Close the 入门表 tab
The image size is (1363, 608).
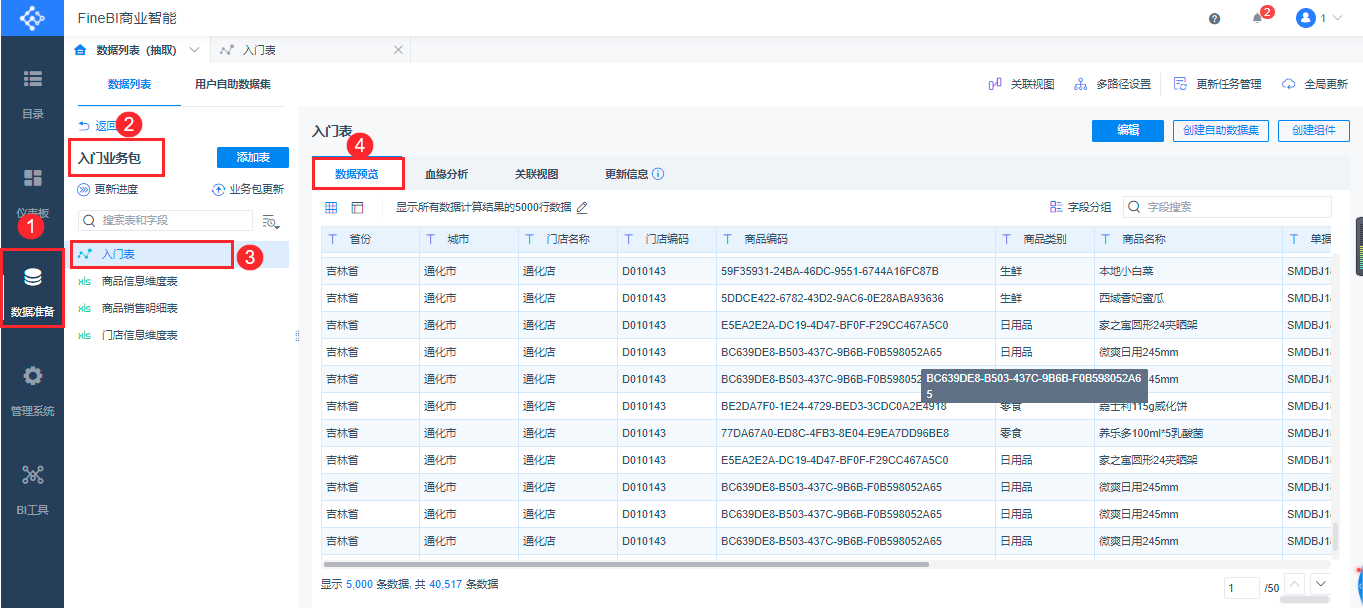click(398, 49)
